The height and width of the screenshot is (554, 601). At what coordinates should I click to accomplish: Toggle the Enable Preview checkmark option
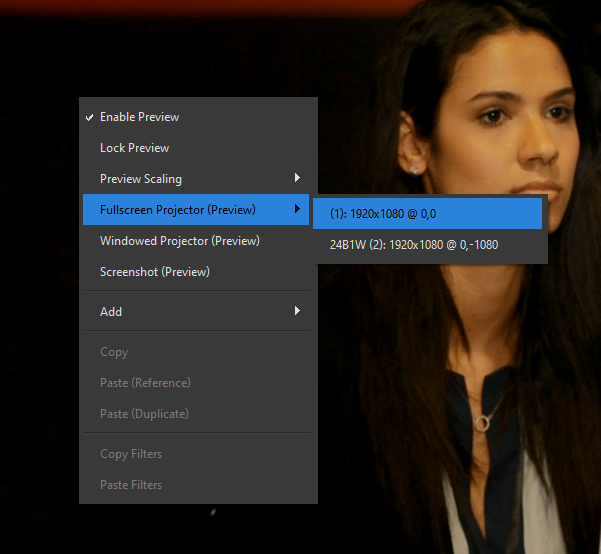point(196,117)
